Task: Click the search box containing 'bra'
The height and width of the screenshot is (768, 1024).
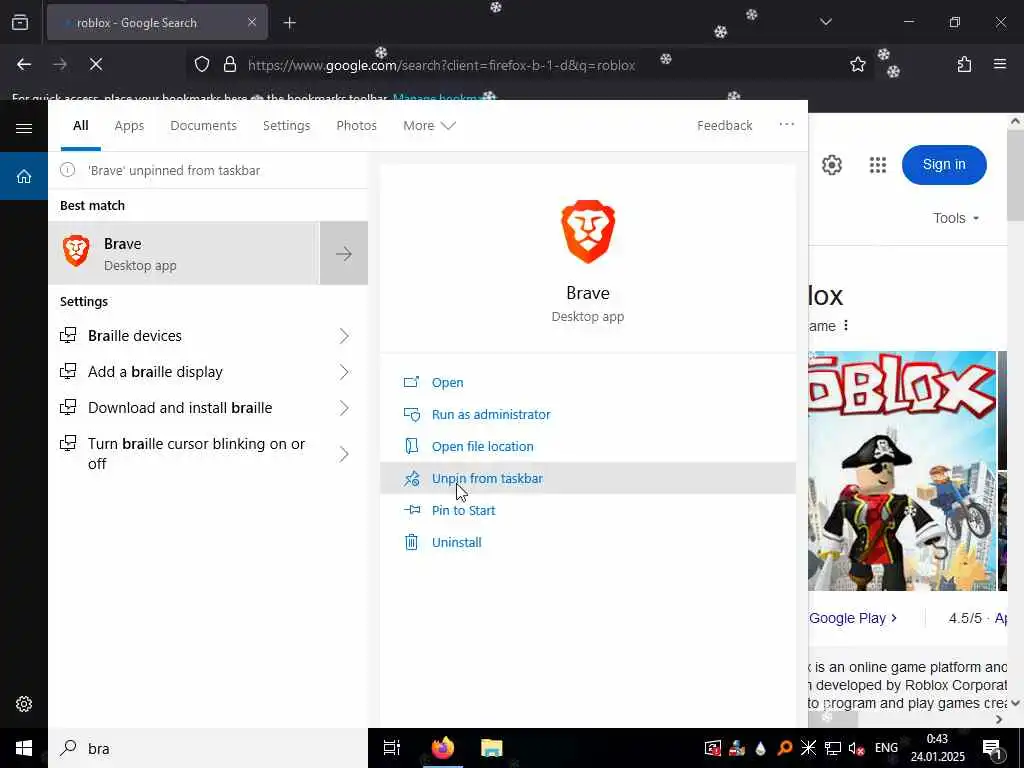Action: coord(208,748)
